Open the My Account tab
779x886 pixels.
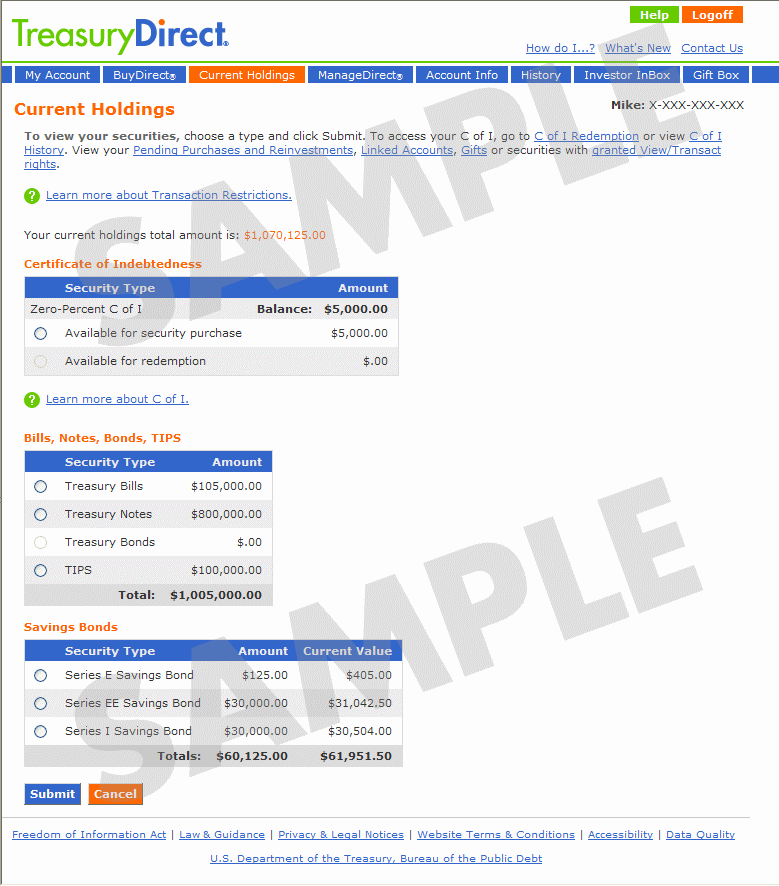point(57,75)
